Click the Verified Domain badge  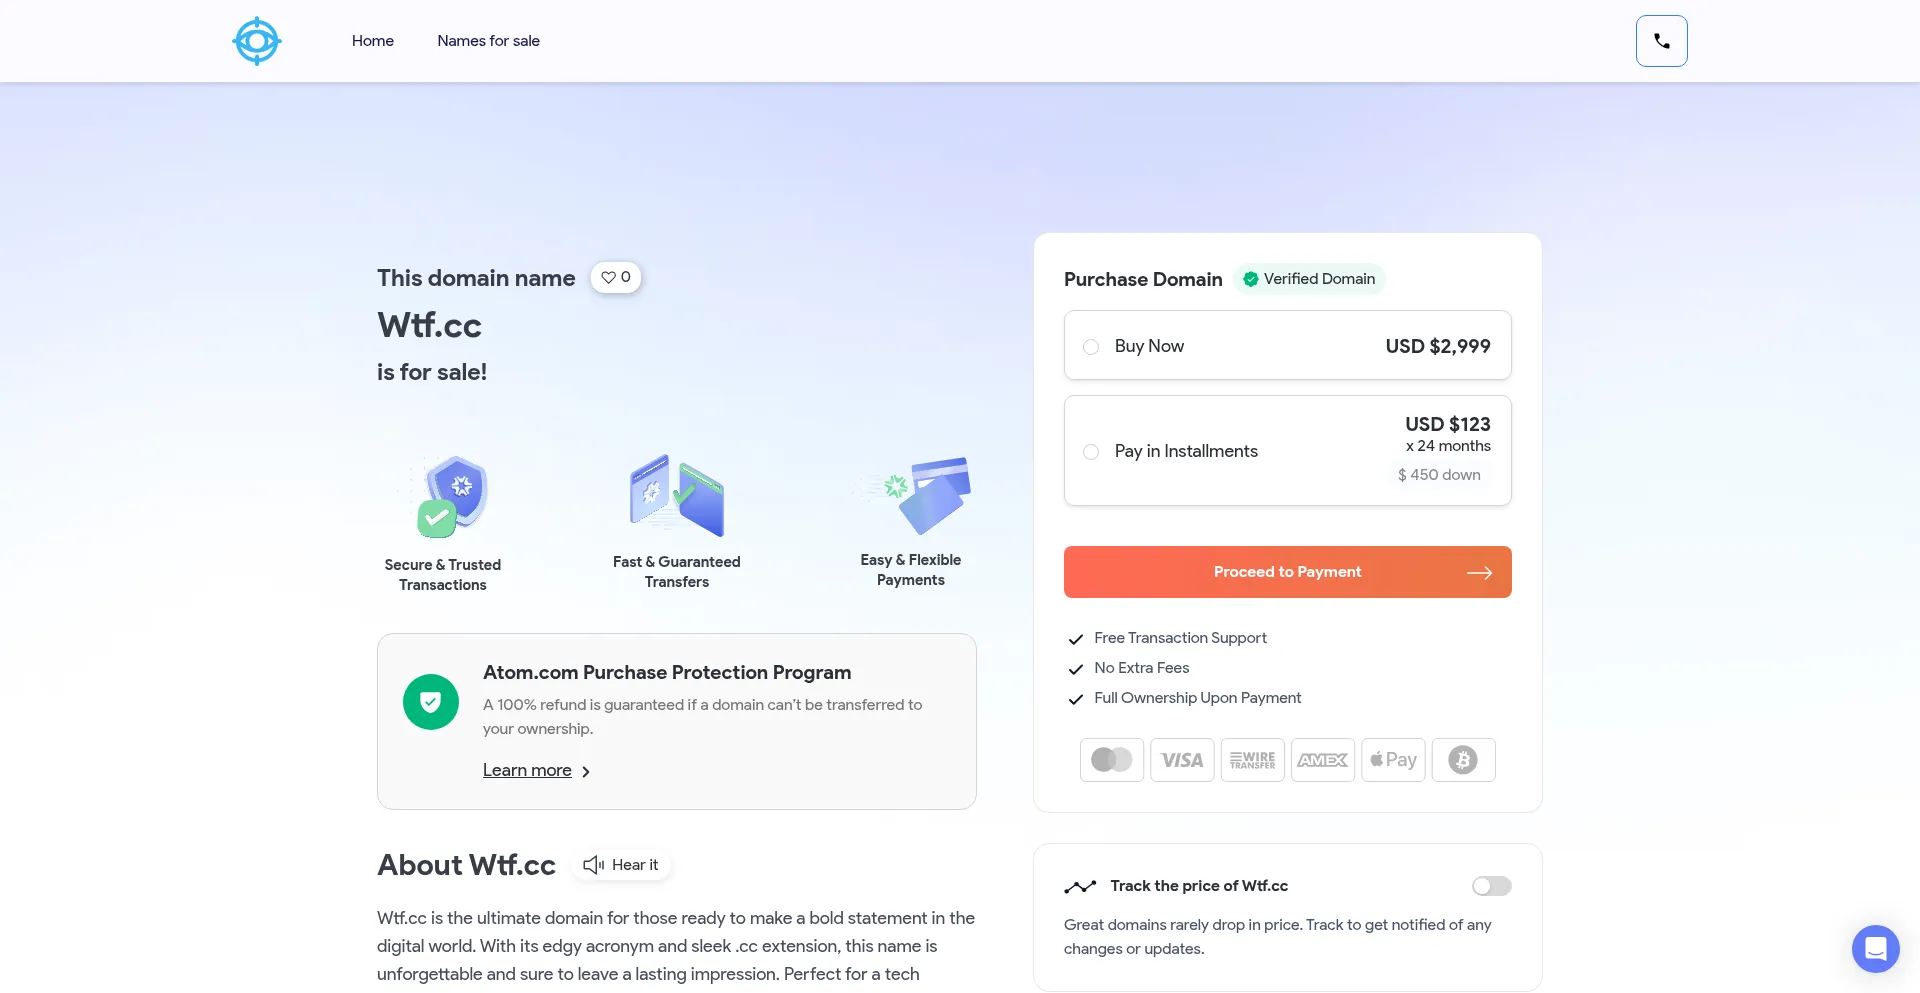tap(1309, 279)
